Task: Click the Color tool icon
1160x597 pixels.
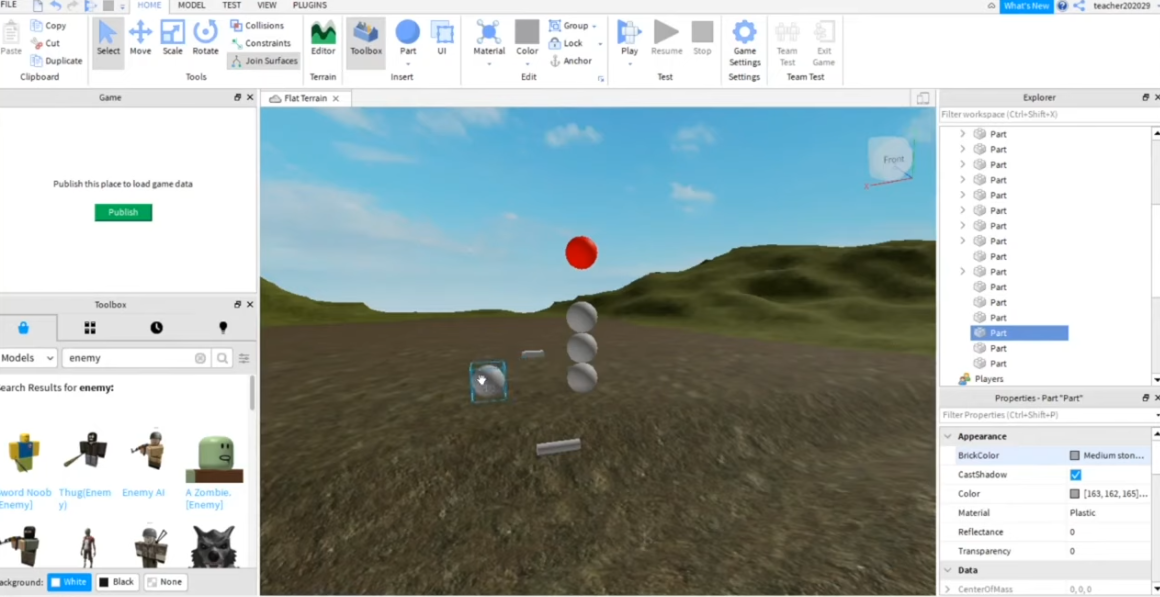Action: click(527, 33)
